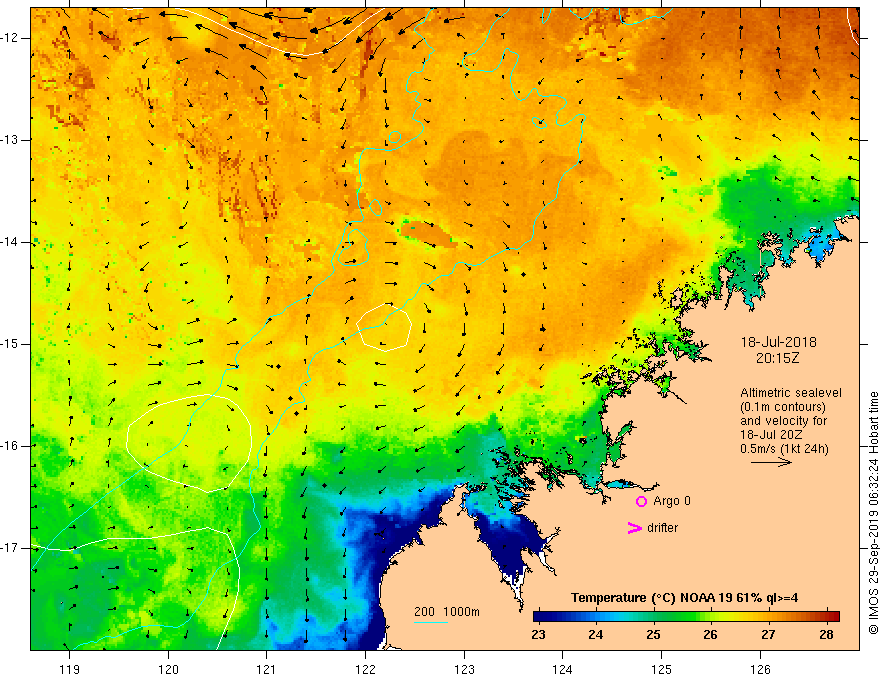Click the longitude label 123
Screen dimensions: 880x680
[x=464, y=669]
